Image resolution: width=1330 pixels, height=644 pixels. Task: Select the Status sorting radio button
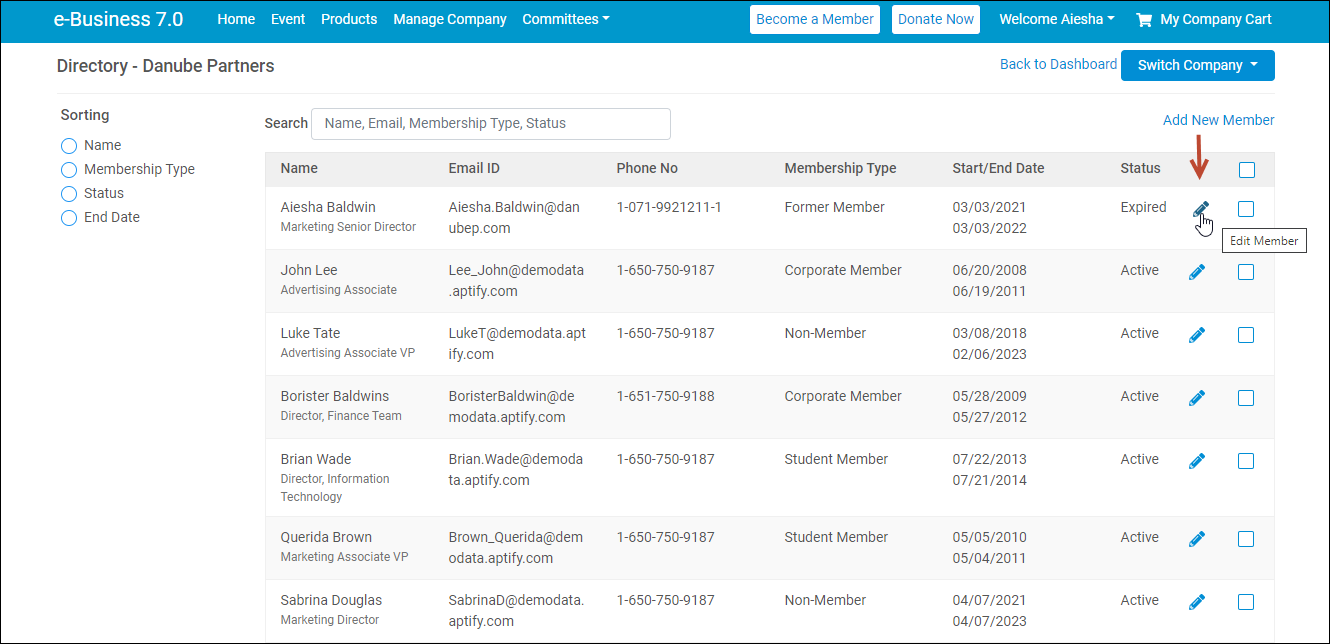pos(69,194)
